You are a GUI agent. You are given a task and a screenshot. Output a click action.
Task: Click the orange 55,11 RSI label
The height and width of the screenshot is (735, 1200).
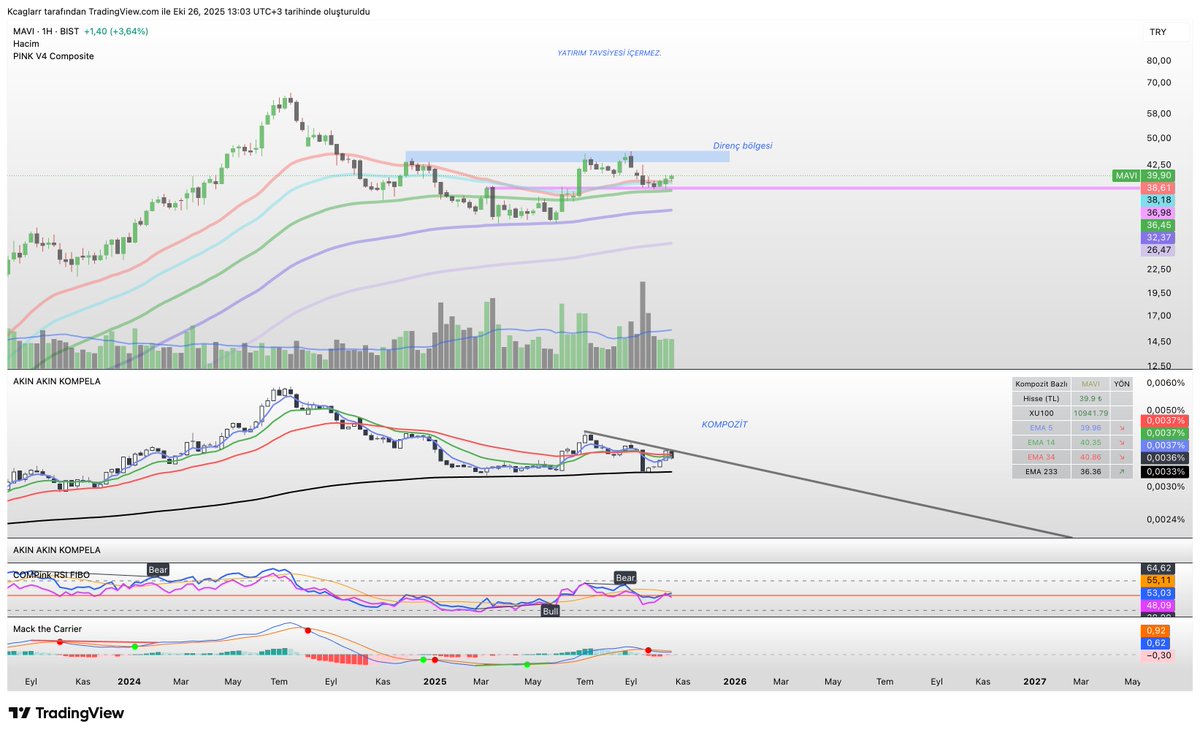point(1157,580)
